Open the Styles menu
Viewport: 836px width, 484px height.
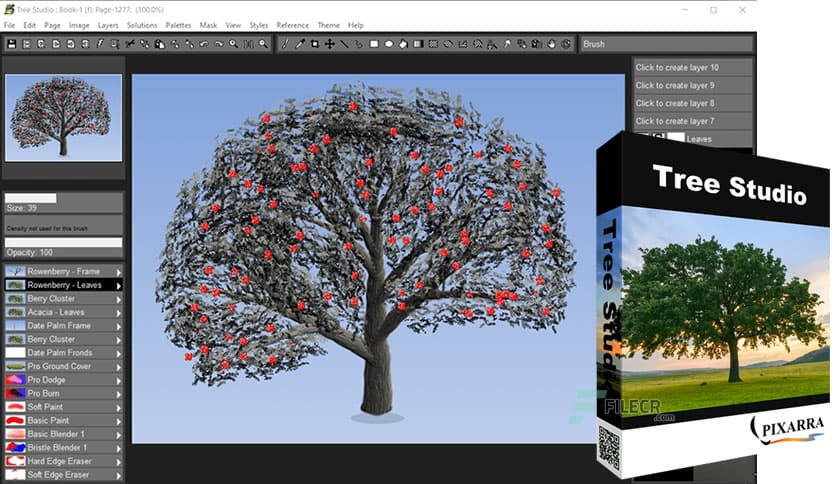pos(259,25)
